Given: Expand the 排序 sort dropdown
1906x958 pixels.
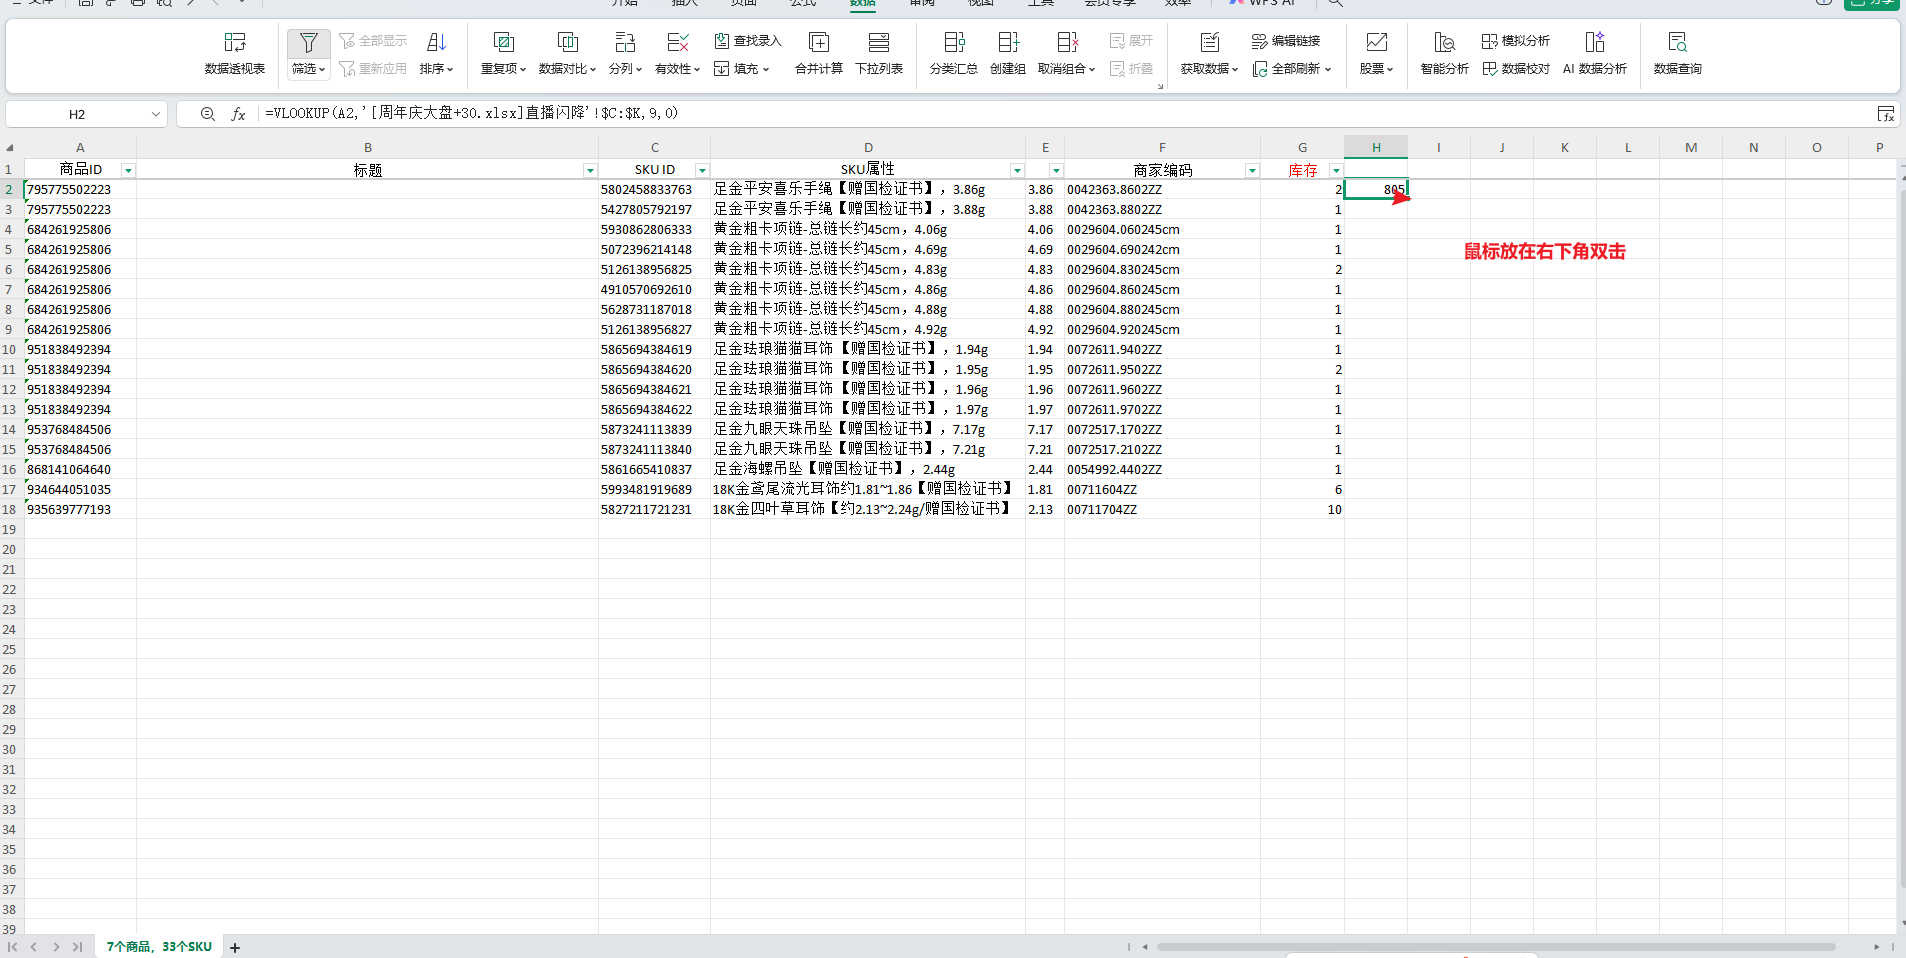Looking at the screenshot, I should pos(436,69).
